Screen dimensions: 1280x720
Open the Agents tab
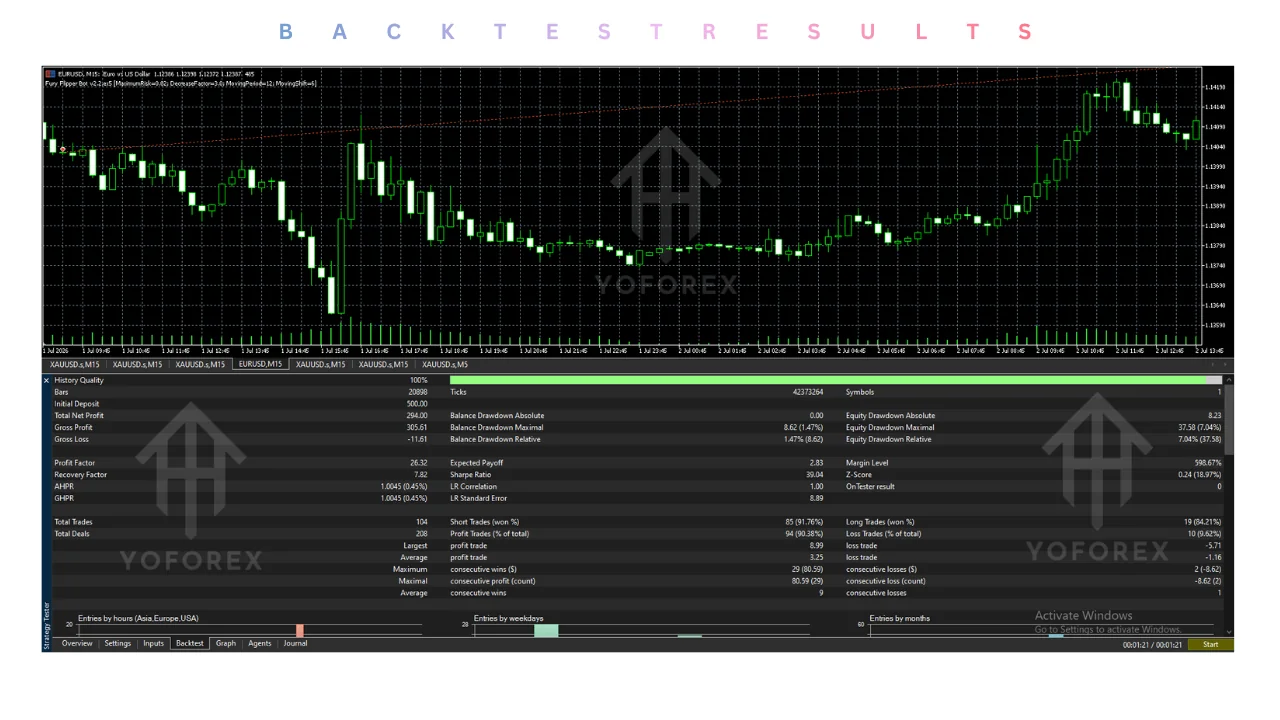(260, 644)
